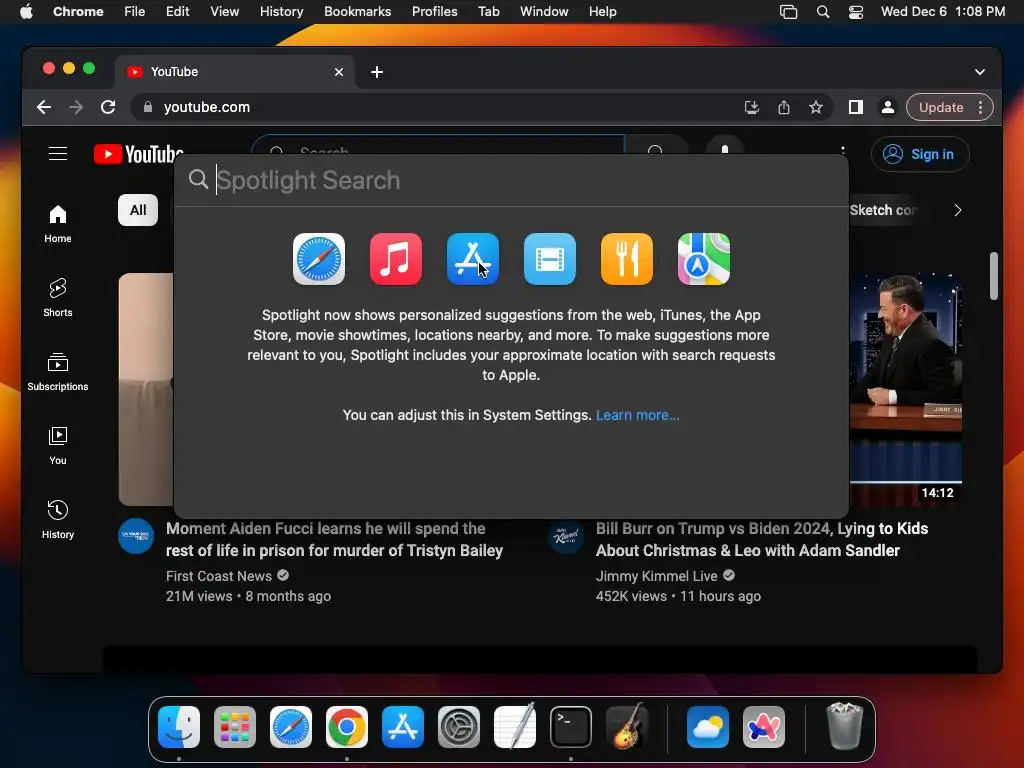
Task: Open the History menu in menu bar
Action: [281, 12]
